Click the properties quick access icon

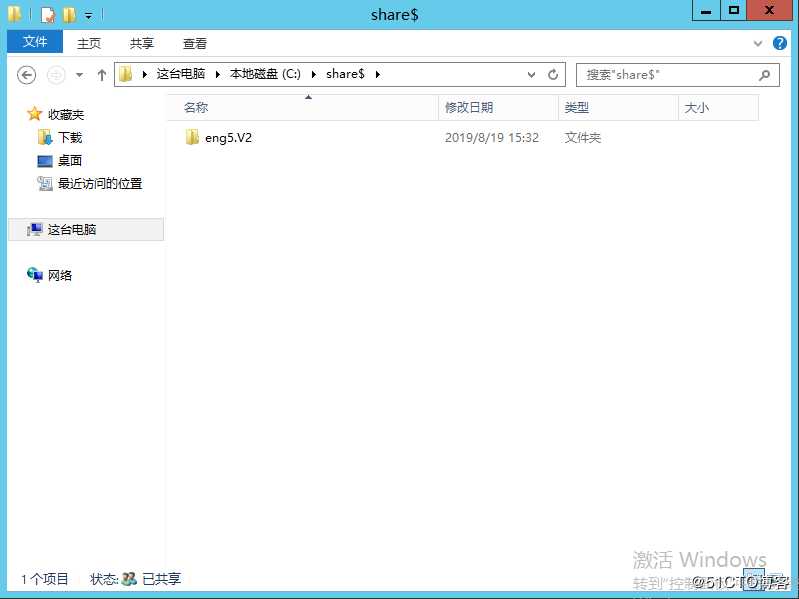click(47, 15)
